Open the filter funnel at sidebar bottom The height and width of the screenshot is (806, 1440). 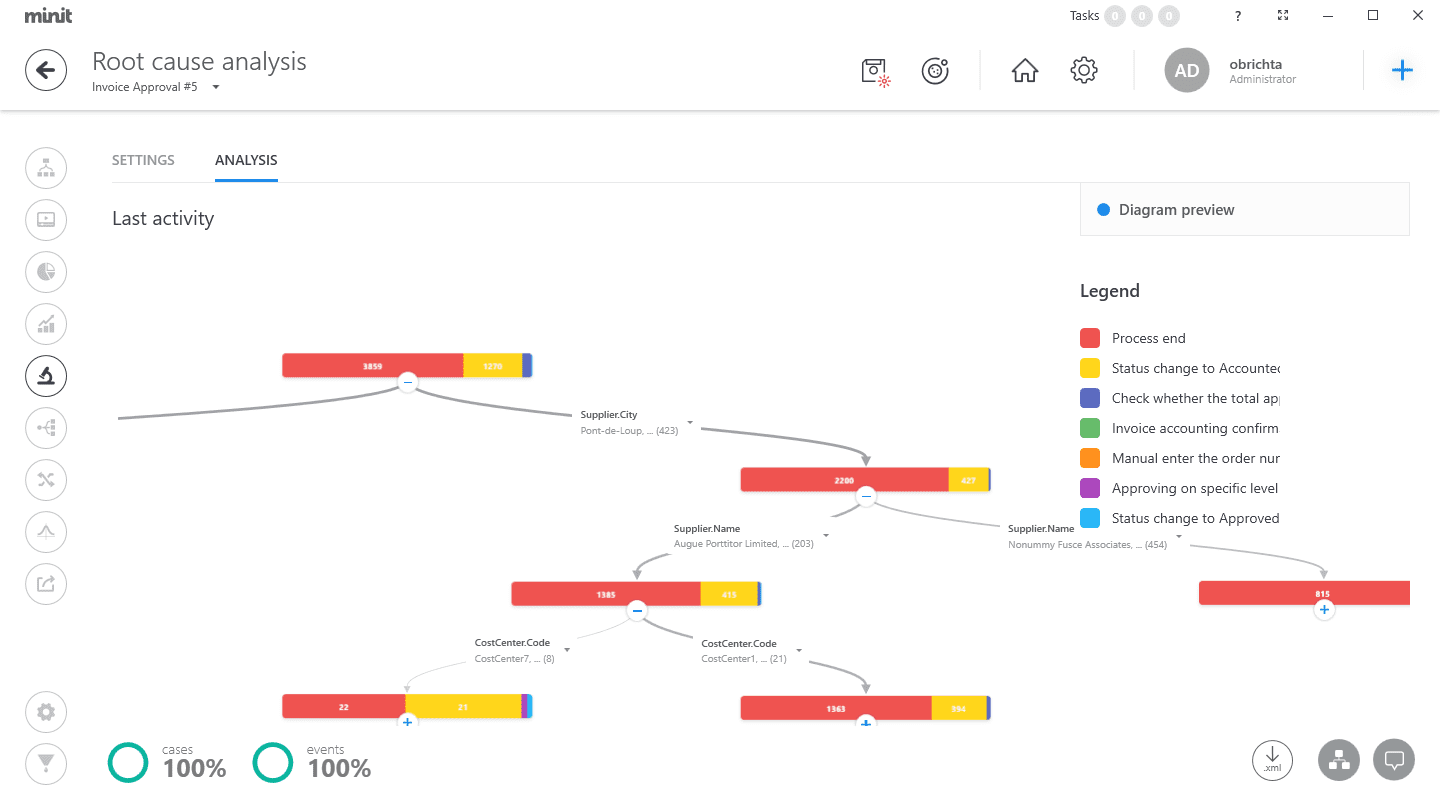click(46, 763)
